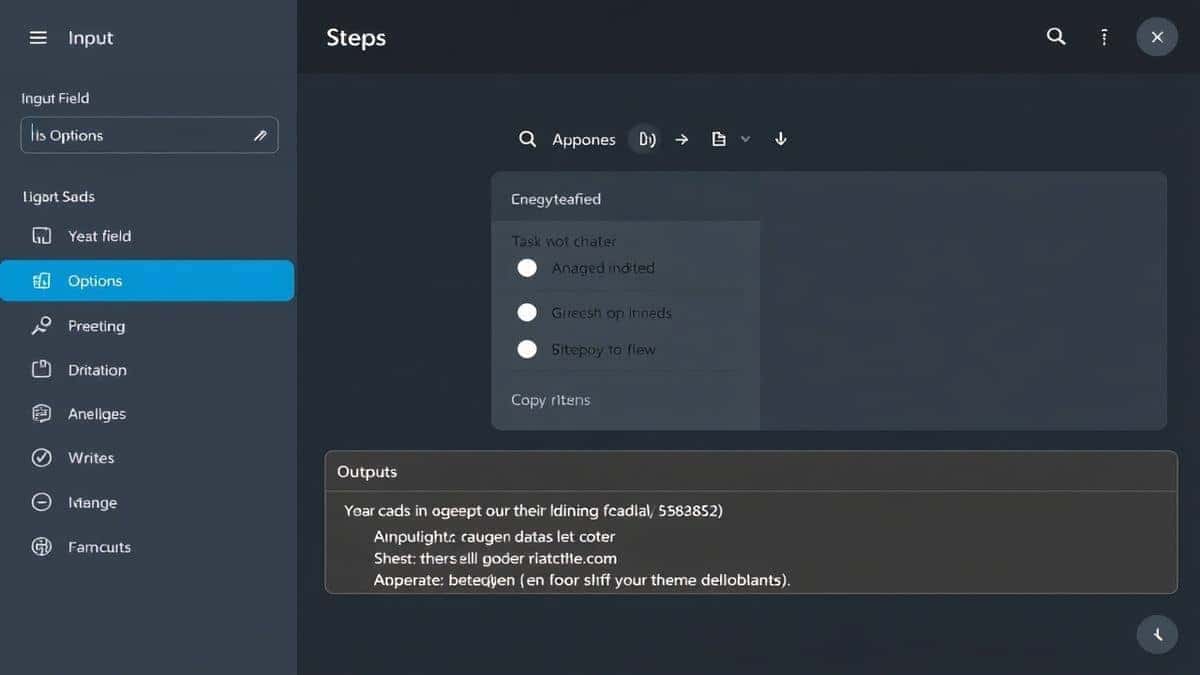1200x675 pixels.
Task: Open the Yeat field menu item
Action: pyautogui.click(x=147, y=236)
